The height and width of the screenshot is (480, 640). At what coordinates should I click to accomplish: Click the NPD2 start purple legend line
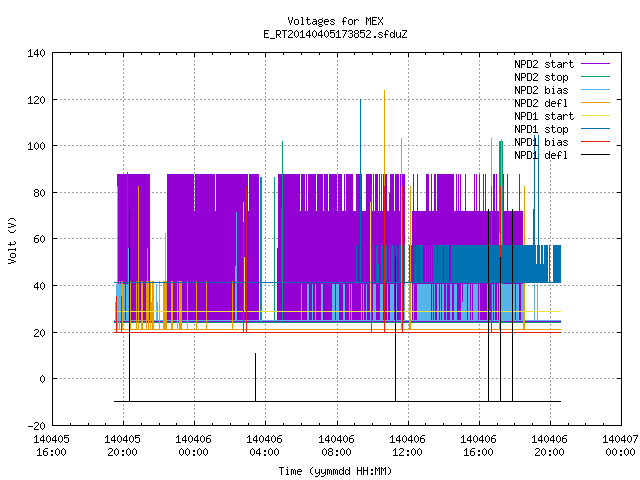(x=596, y=64)
